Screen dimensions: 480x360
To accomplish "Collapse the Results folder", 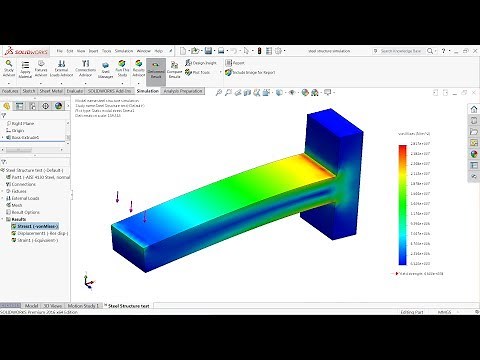I will (x=3, y=219).
